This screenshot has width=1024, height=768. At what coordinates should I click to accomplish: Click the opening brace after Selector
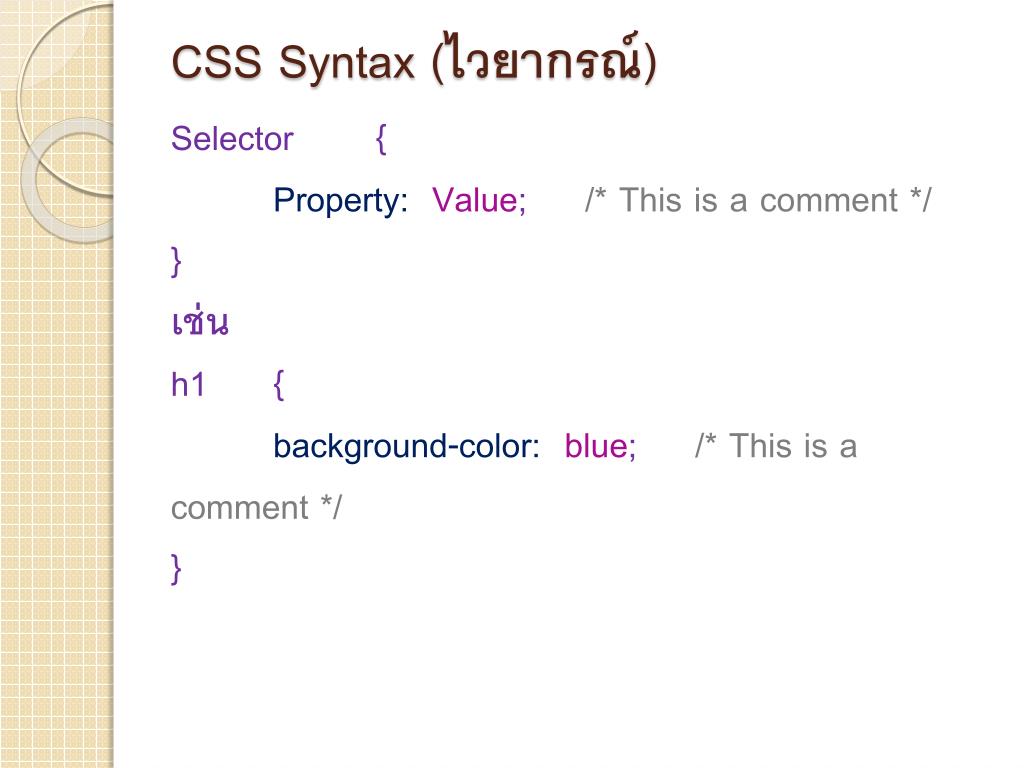[x=381, y=138]
